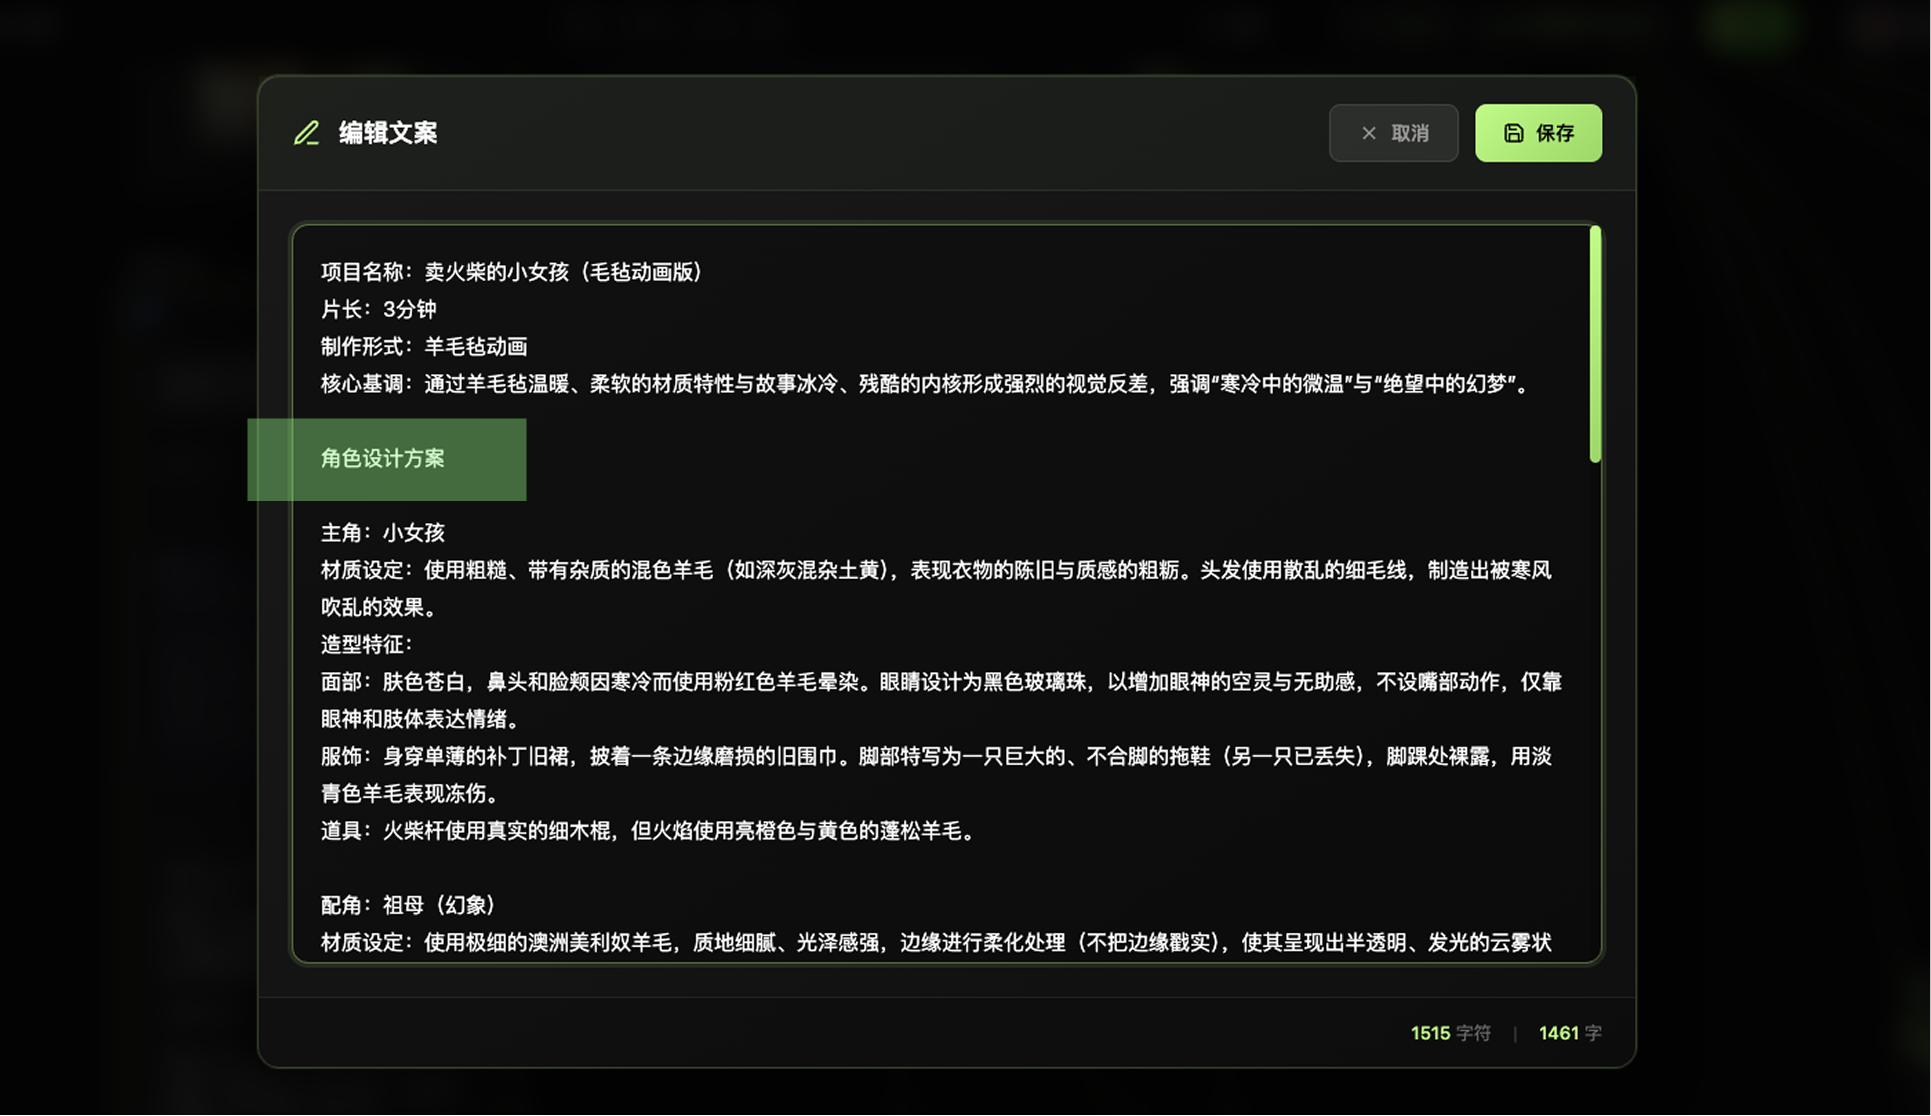
Task: Place cursor in the 项目名称 line
Action: coord(511,272)
